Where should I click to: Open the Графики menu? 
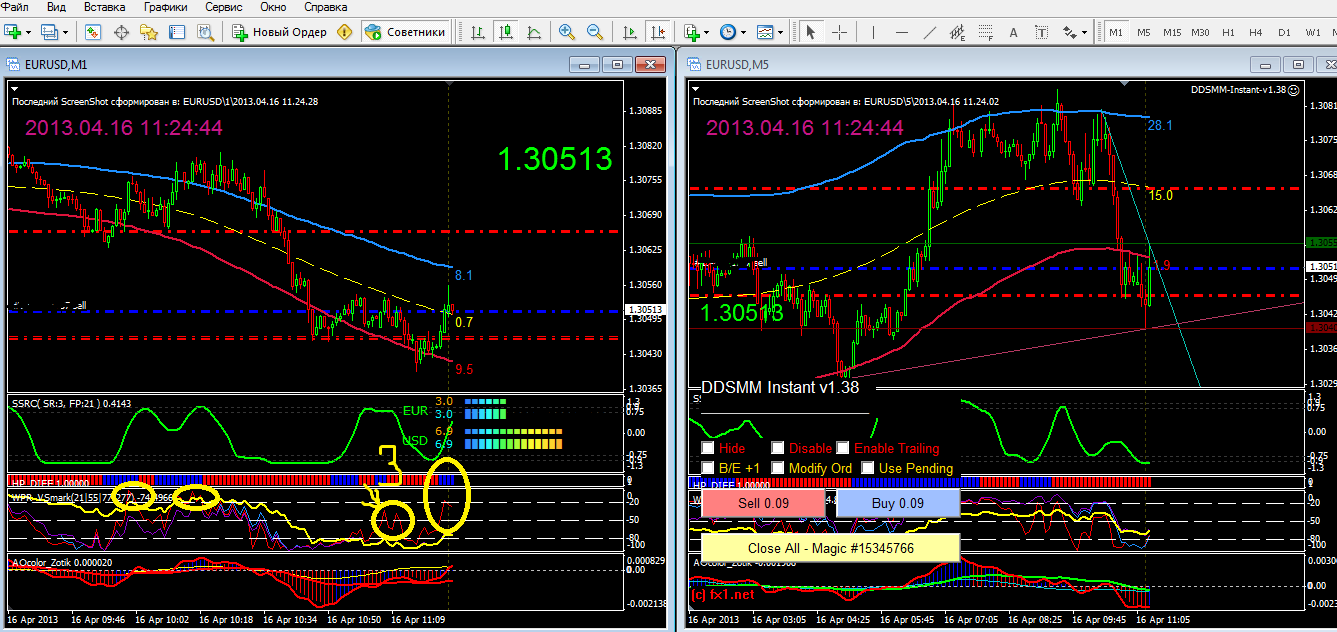tap(164, 7)
